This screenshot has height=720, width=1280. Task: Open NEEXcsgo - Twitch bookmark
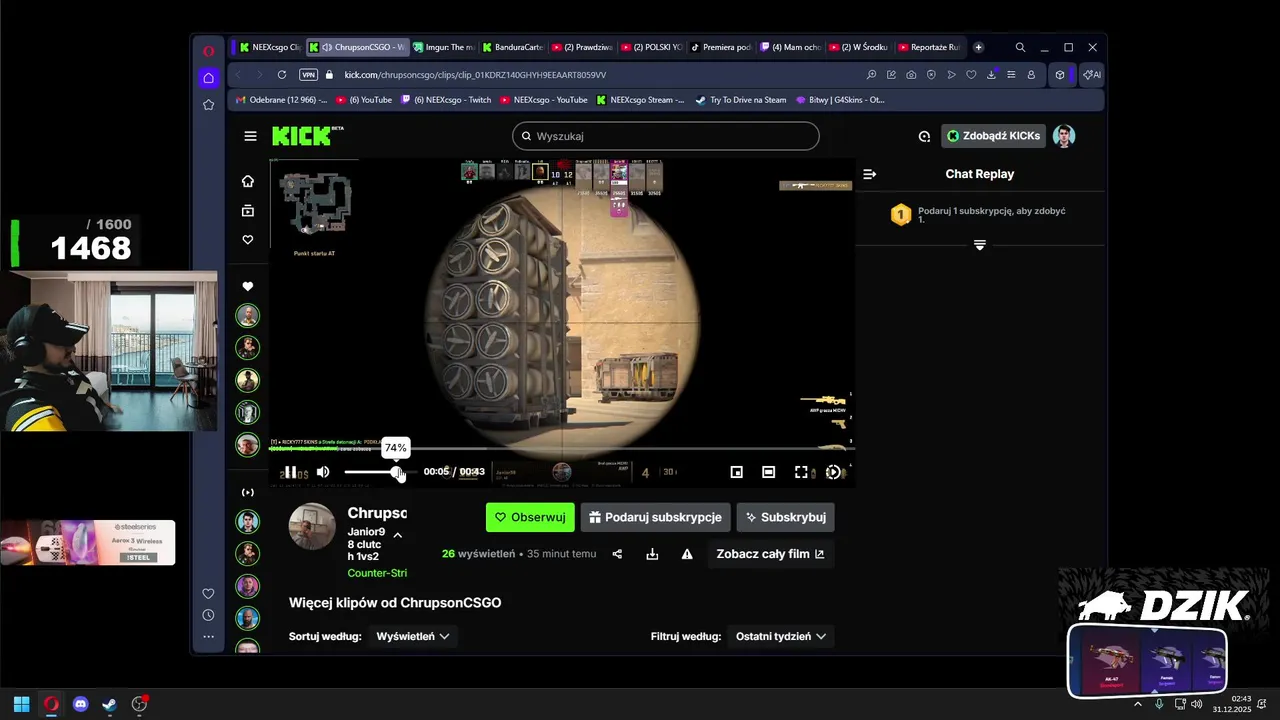tap(446, 100)
